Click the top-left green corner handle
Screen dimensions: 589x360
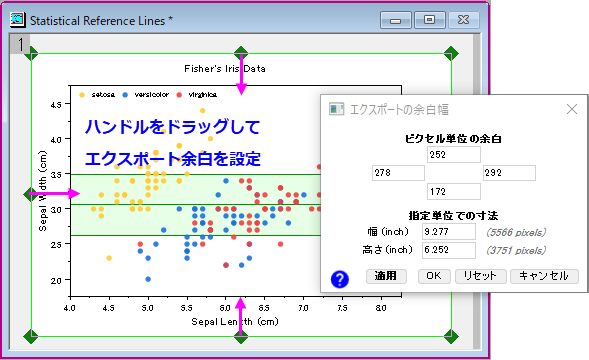[x=31, y=53]
